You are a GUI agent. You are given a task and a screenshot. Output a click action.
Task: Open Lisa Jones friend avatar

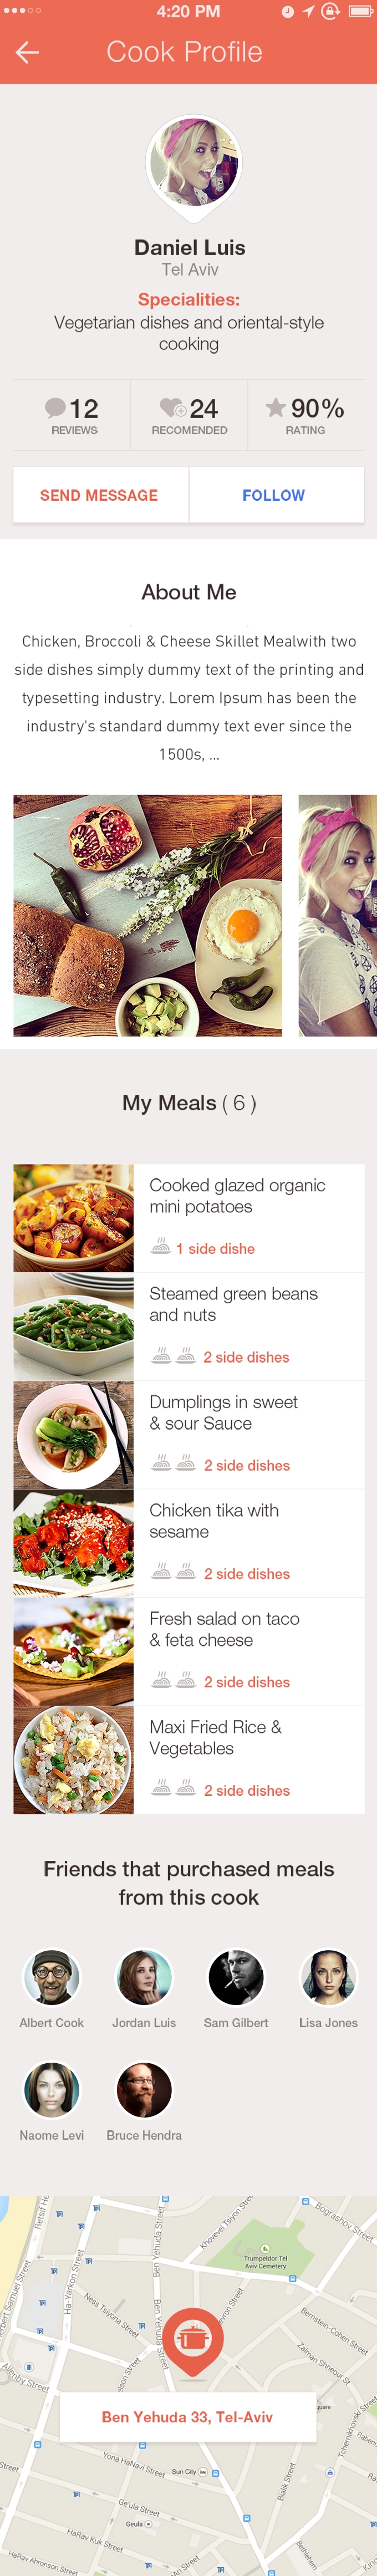pos(328,1977)
